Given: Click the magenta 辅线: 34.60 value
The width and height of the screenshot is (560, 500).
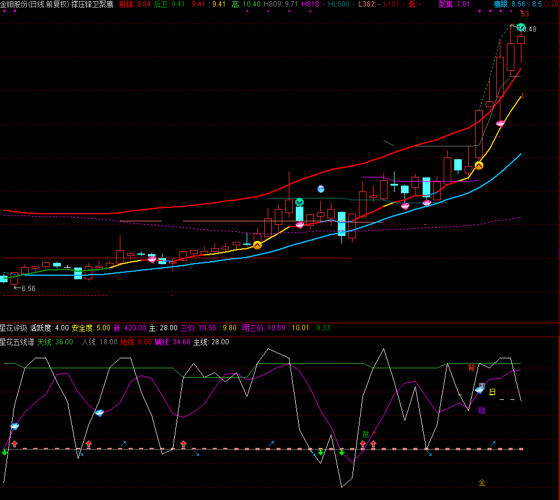Looking at the screenshot, I should point(172,342).
